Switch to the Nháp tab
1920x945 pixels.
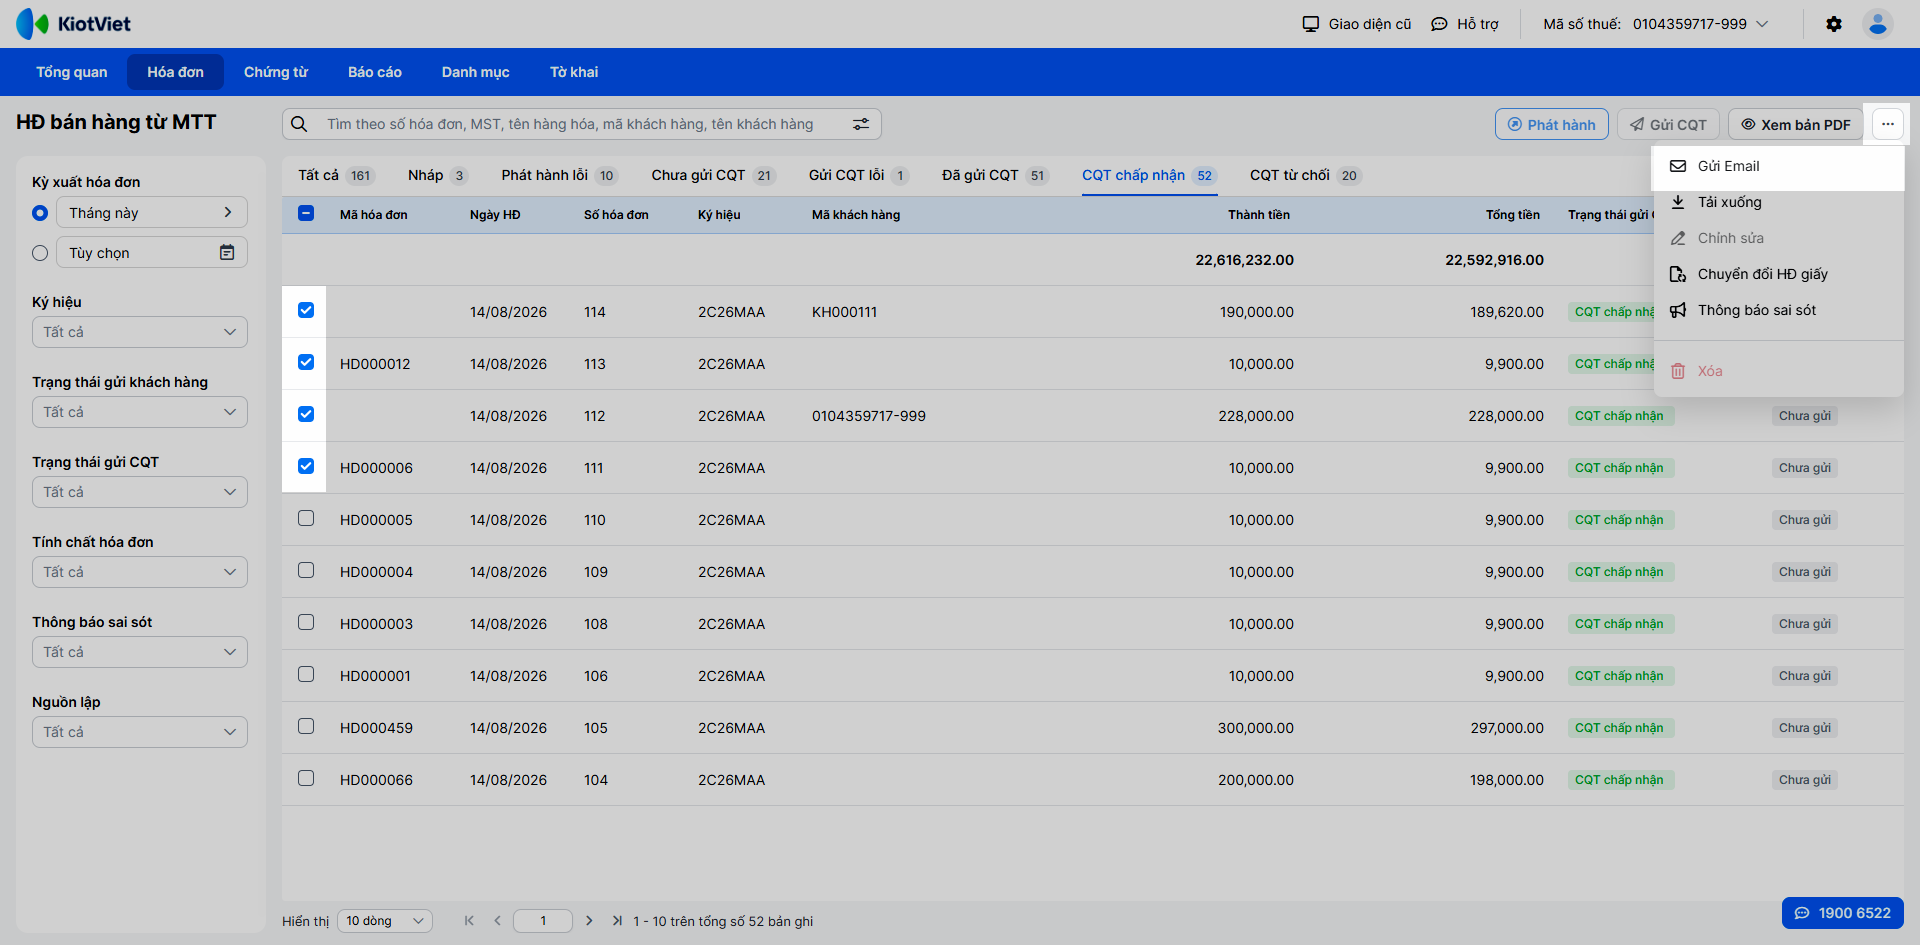pos(437,175)
